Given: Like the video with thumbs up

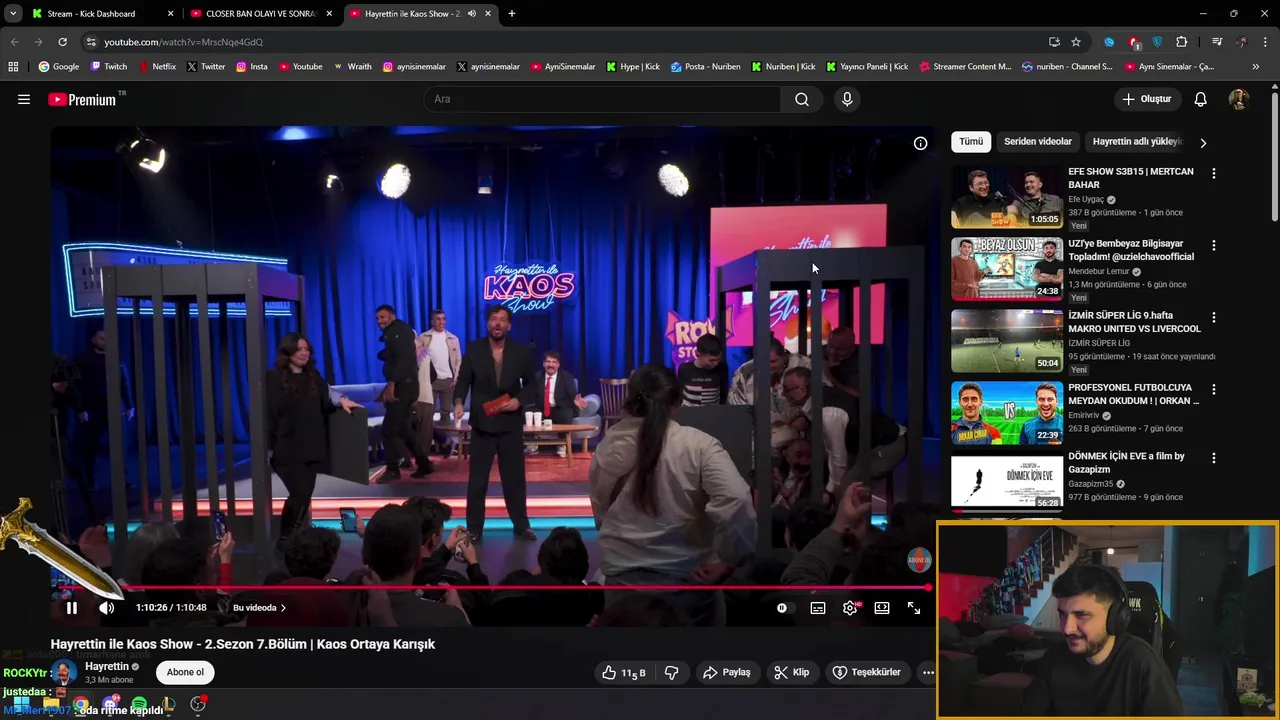Looking at the screenshot, I should click(x=623, y=672).
